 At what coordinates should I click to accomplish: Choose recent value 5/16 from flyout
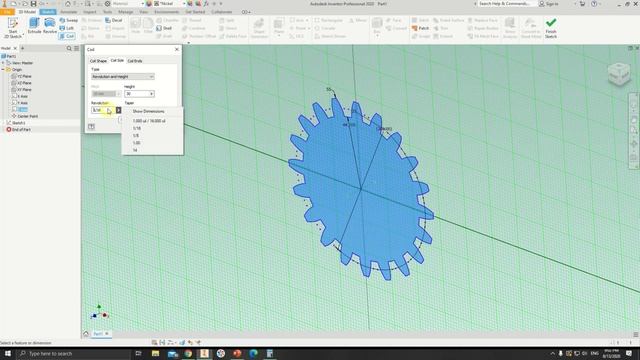coord(137,129)
